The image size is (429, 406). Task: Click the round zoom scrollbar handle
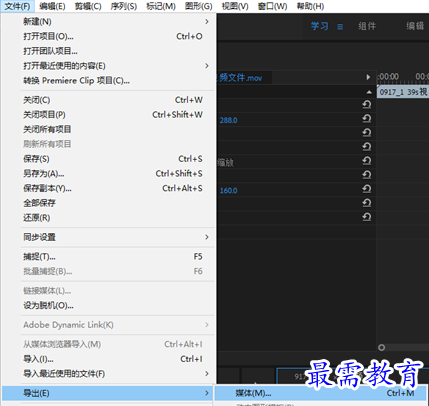(x=382, y=348)
